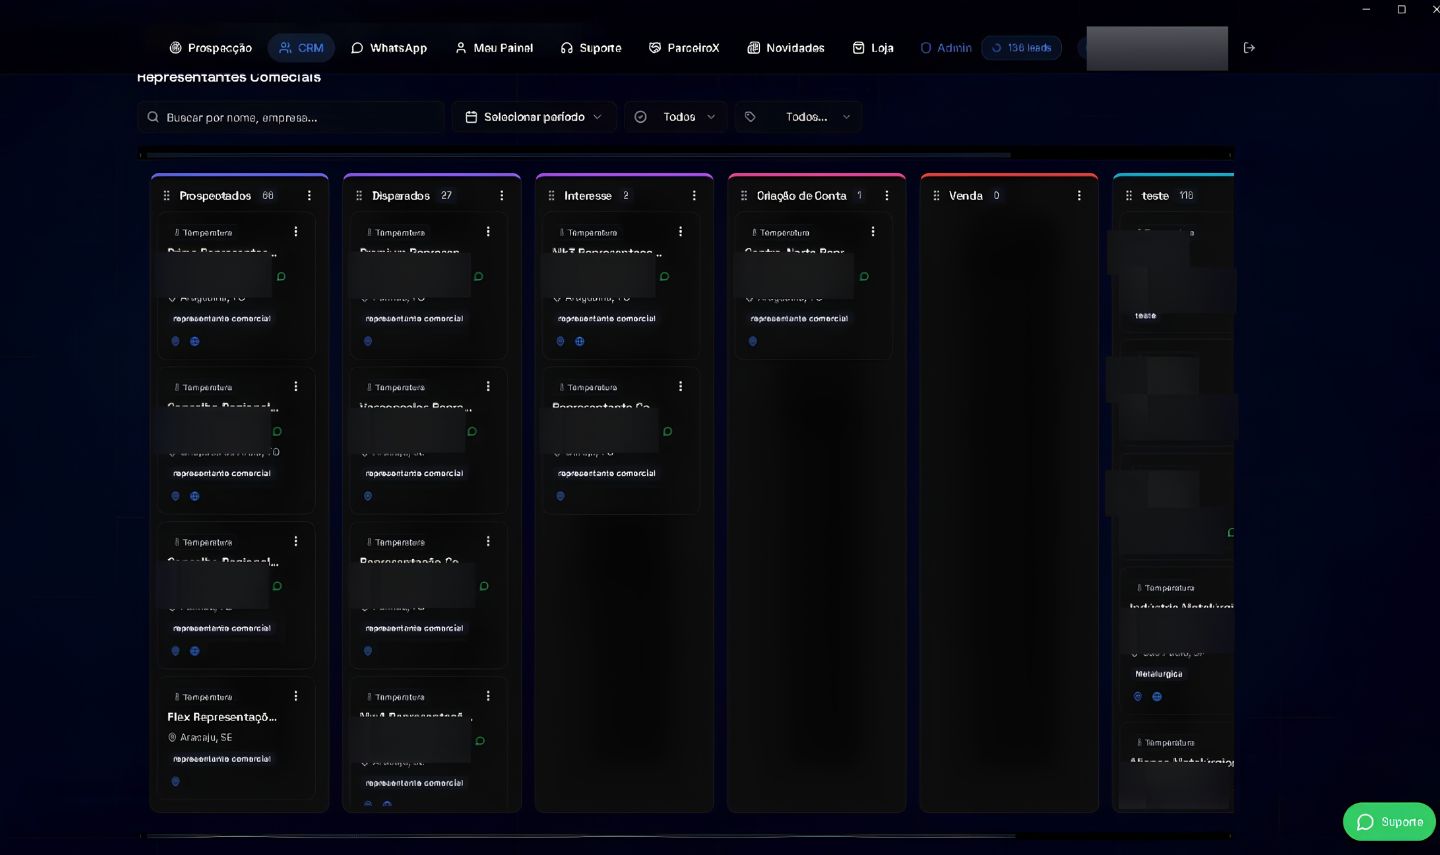The height and width of the screenshot is (855, 1440).
Task: Open the Interesse column options menu
Action: (694, 196)
